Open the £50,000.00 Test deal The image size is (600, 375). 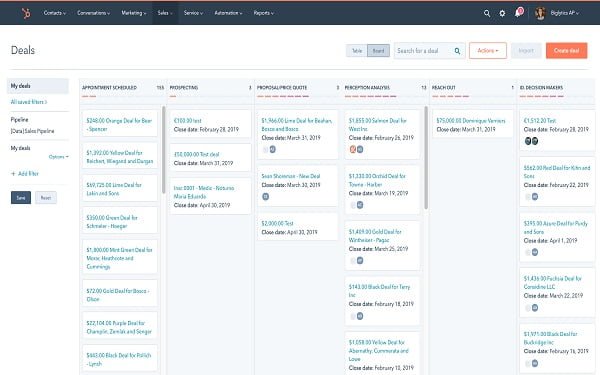(x=196, y=155)
